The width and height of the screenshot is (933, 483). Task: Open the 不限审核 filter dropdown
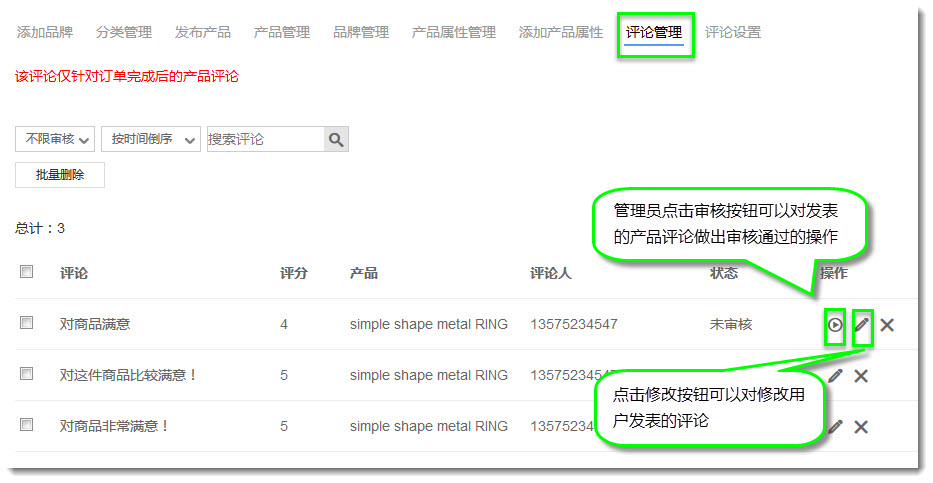[x=55, y=140]
